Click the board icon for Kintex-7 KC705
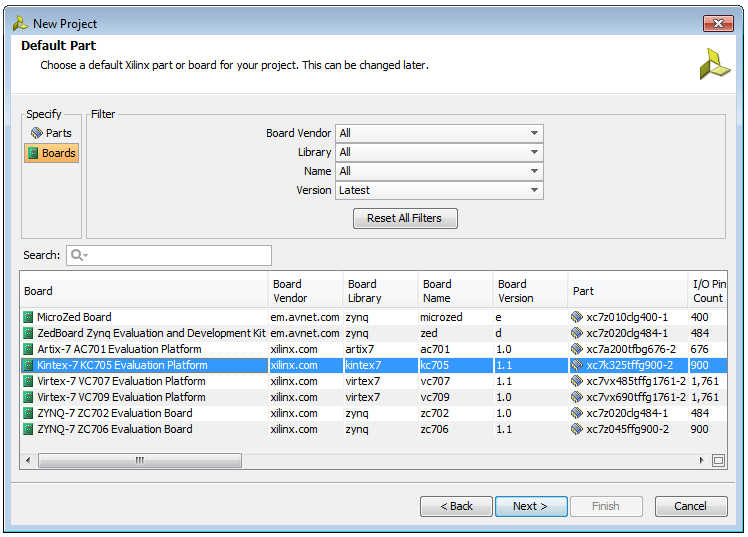The height and width of the screenshot is (537, 748). pos(29,365)
